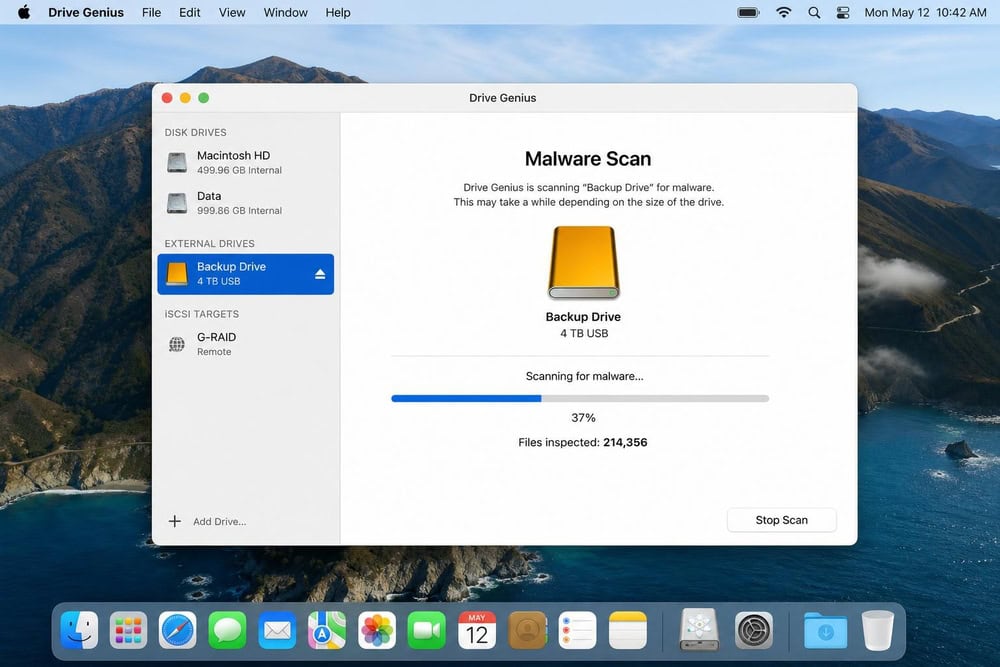The image size is (1000, 667).
Task: Open Notes from the Dock
Action: pos(628,630)
